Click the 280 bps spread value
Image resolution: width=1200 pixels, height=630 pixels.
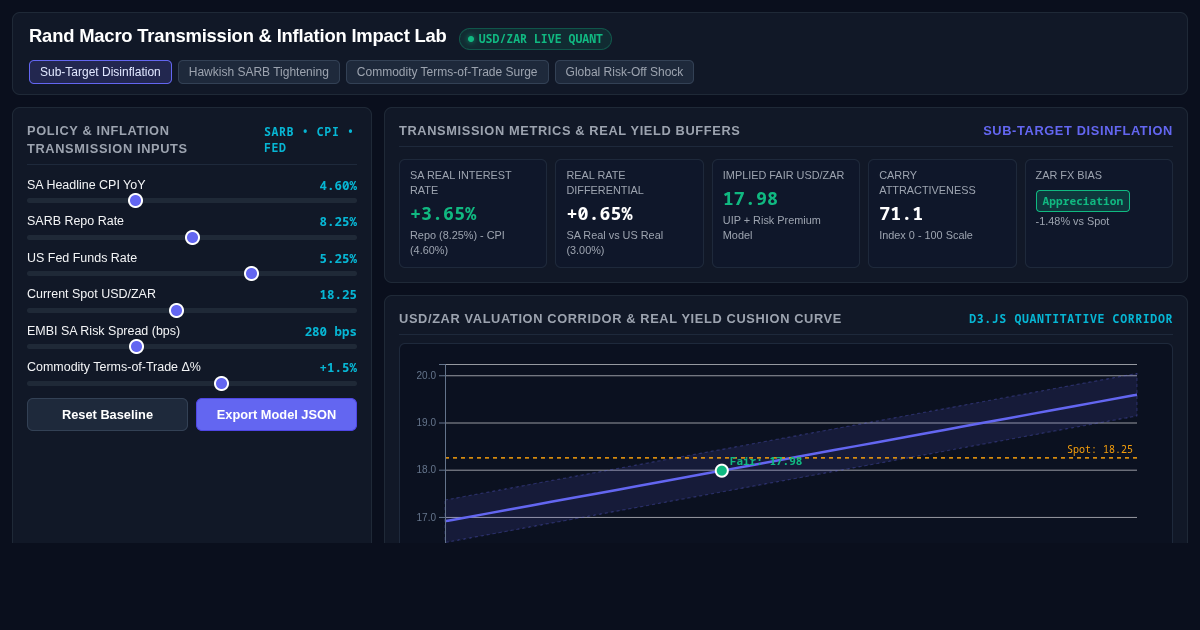click(x=331, y=332)
